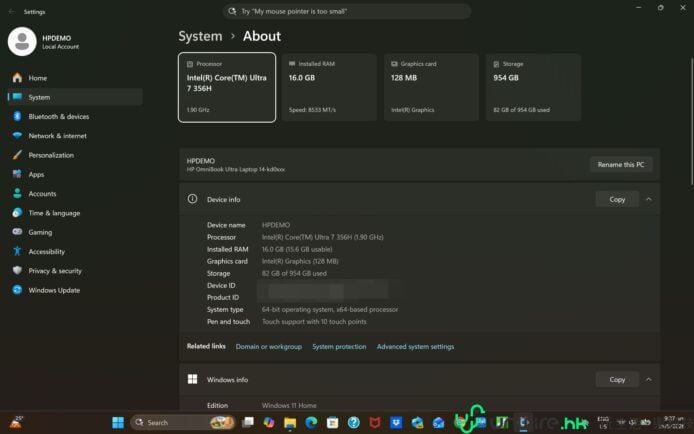Open System protection link
The height and width of the screenshot is (434, 694).
coord(339,346)
